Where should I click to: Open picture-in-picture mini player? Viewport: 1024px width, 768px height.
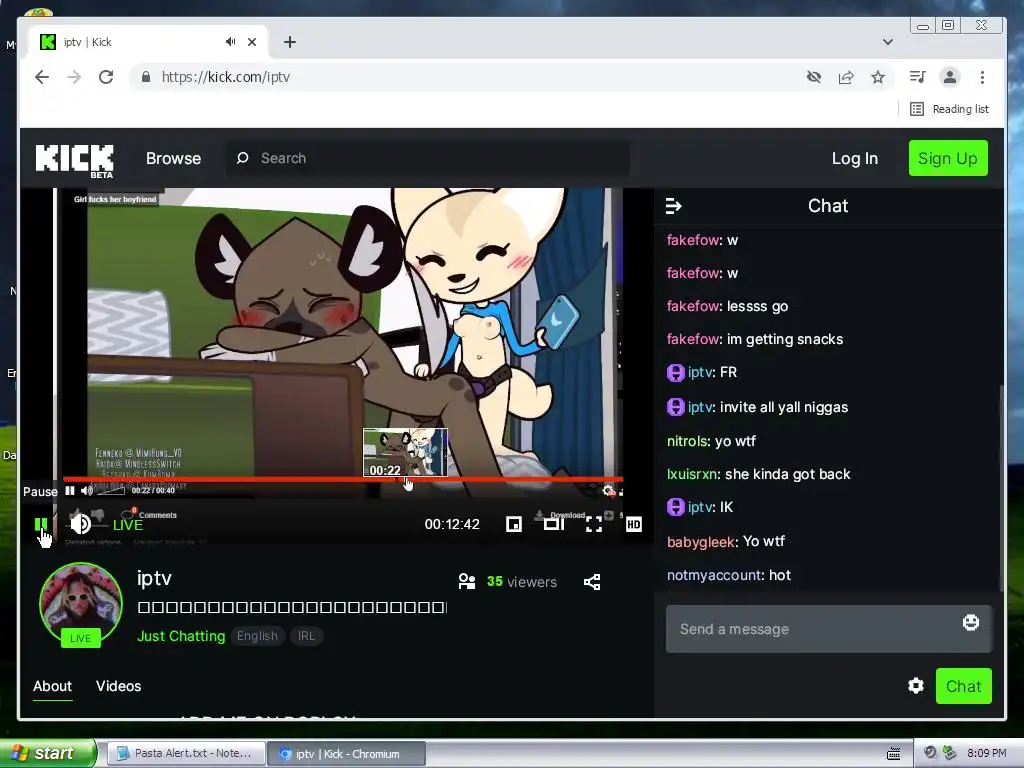(x=514, y=524)
